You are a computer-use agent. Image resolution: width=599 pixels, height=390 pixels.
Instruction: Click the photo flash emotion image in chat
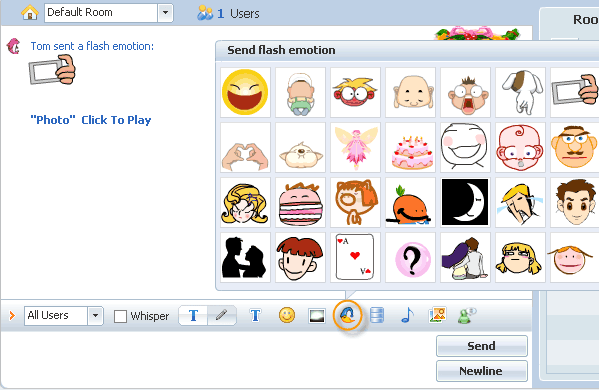coord(52,70)
